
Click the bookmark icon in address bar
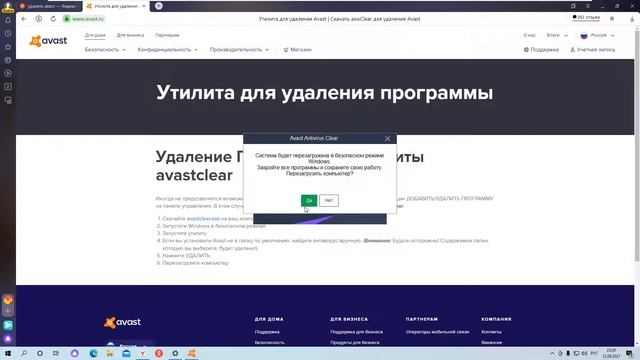point(612,19)
